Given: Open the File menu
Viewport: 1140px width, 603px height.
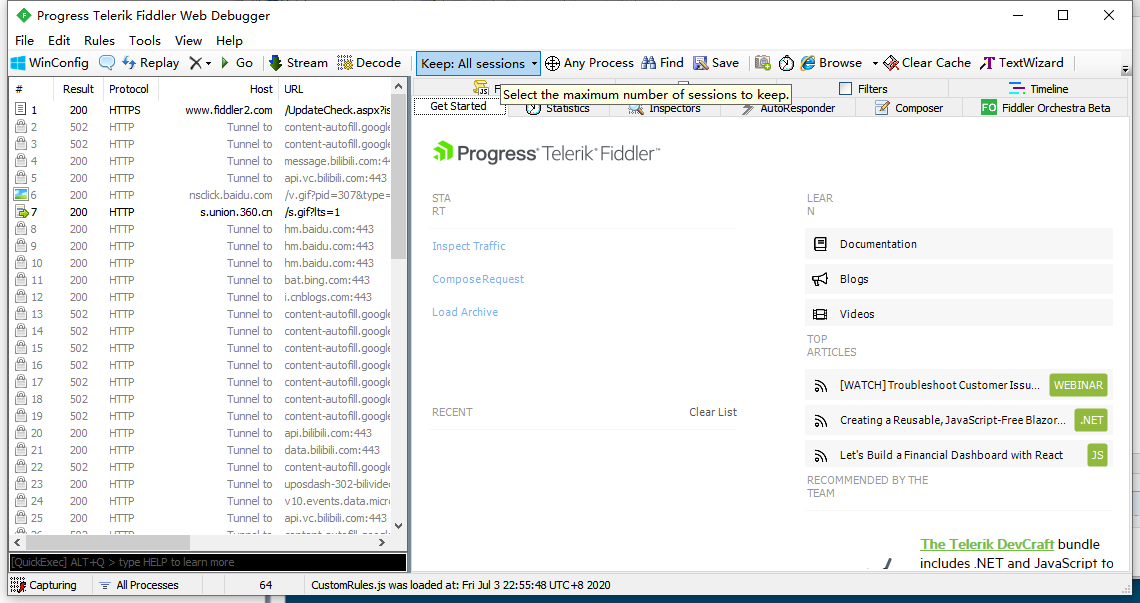Looking at the screenshot, I should pyautogui.click(x=24, y=41).
